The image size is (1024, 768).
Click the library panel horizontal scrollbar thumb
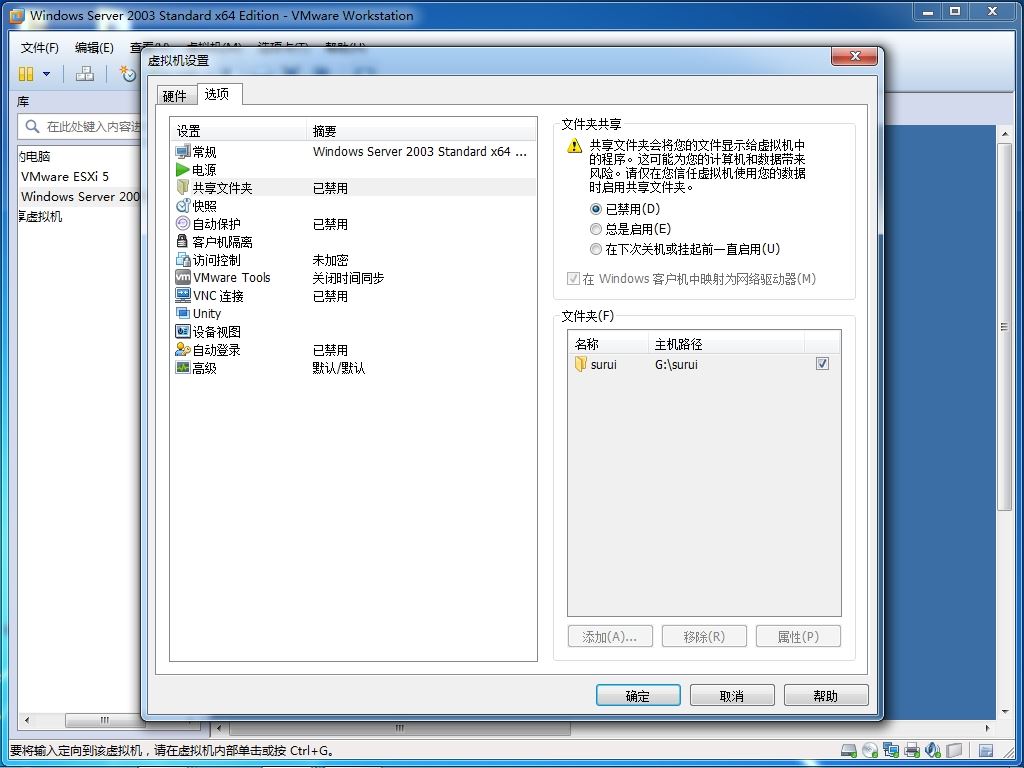click(x=104, y=720)
